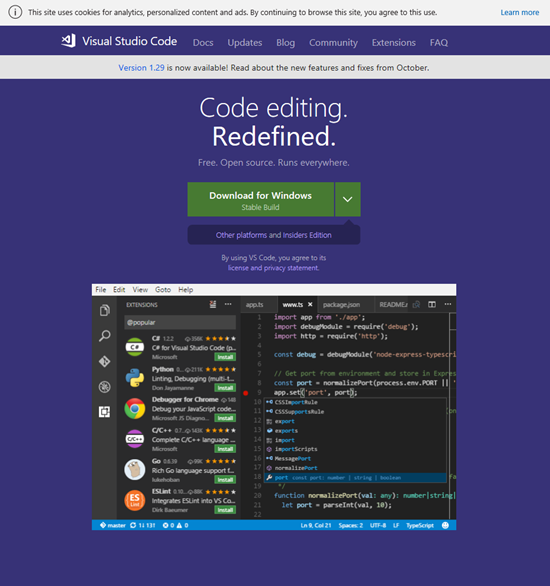550x586 pixels.
Task: Switch to the app.ts tab
Action: point(254,305)
